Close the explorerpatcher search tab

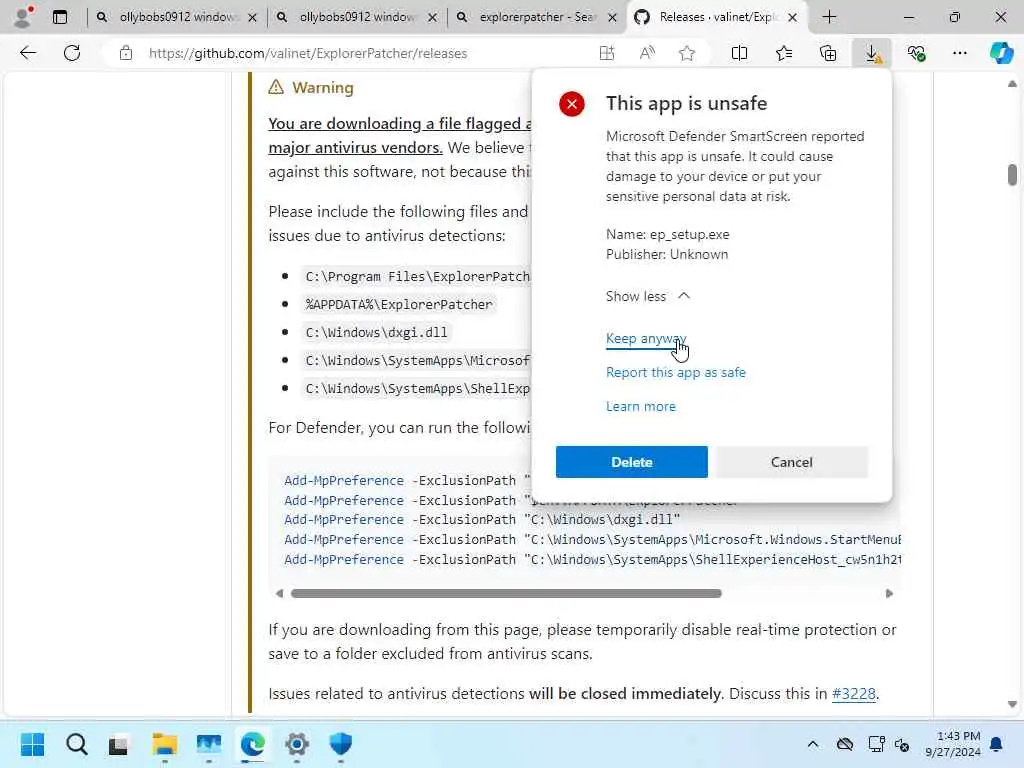click(613, 18)
